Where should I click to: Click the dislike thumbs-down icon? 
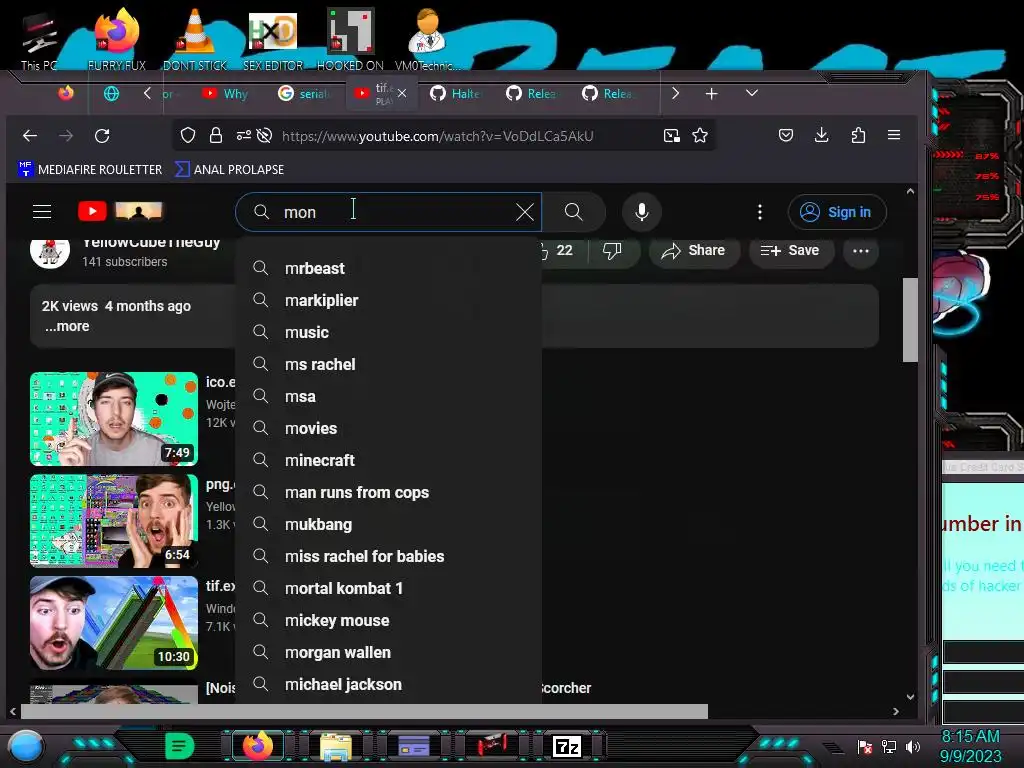612,251
